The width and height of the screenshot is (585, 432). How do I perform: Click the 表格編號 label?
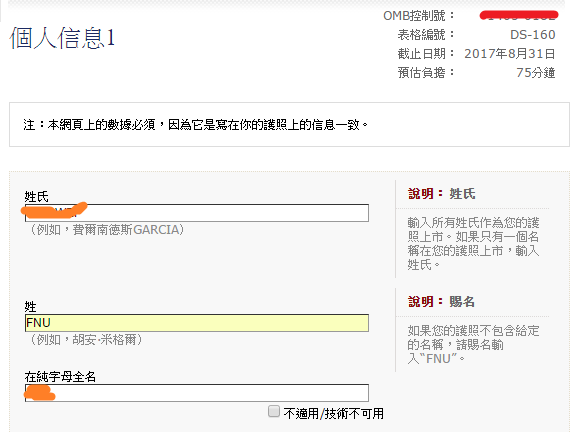point(426,35)
